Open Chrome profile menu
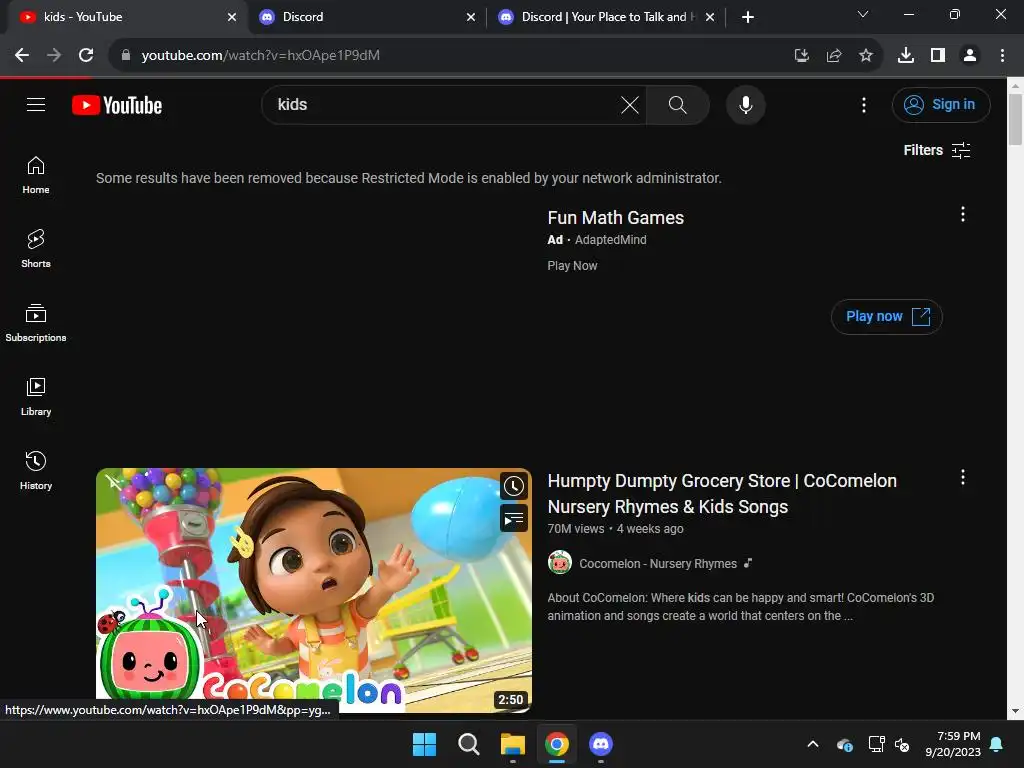This screenshot has width=1024, height=768. 970,56
